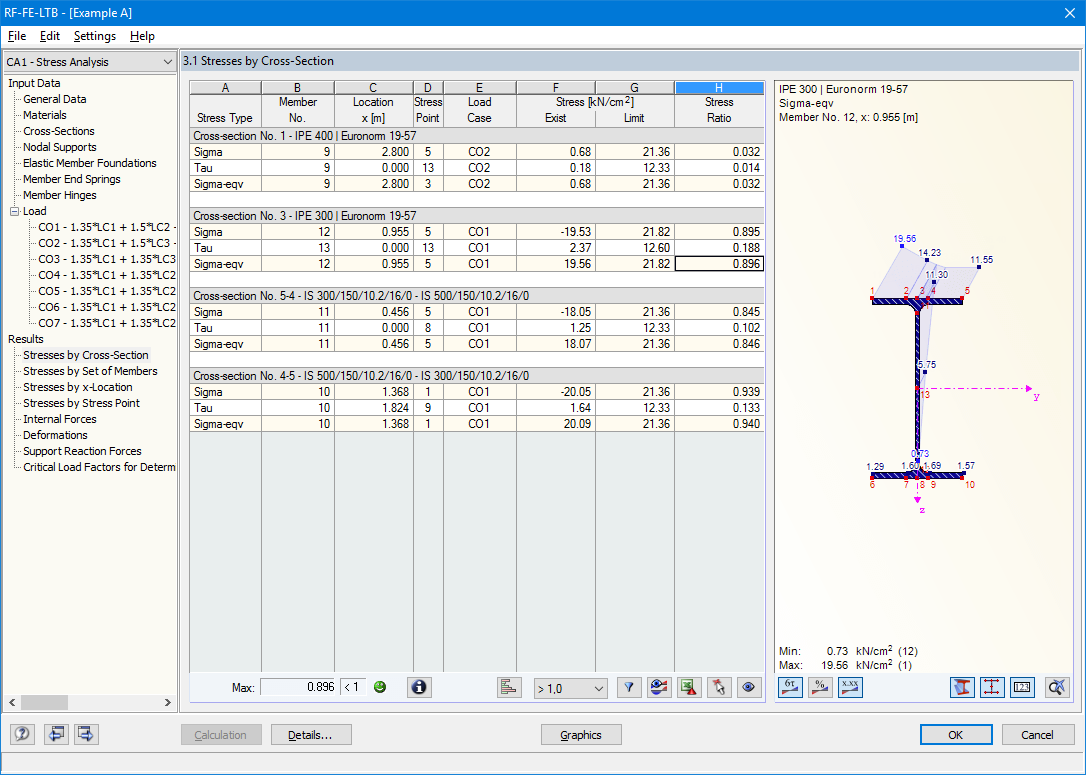Click the reset view zoom icon
The width and height of the screenshot is (1086, 775).
1056,688
